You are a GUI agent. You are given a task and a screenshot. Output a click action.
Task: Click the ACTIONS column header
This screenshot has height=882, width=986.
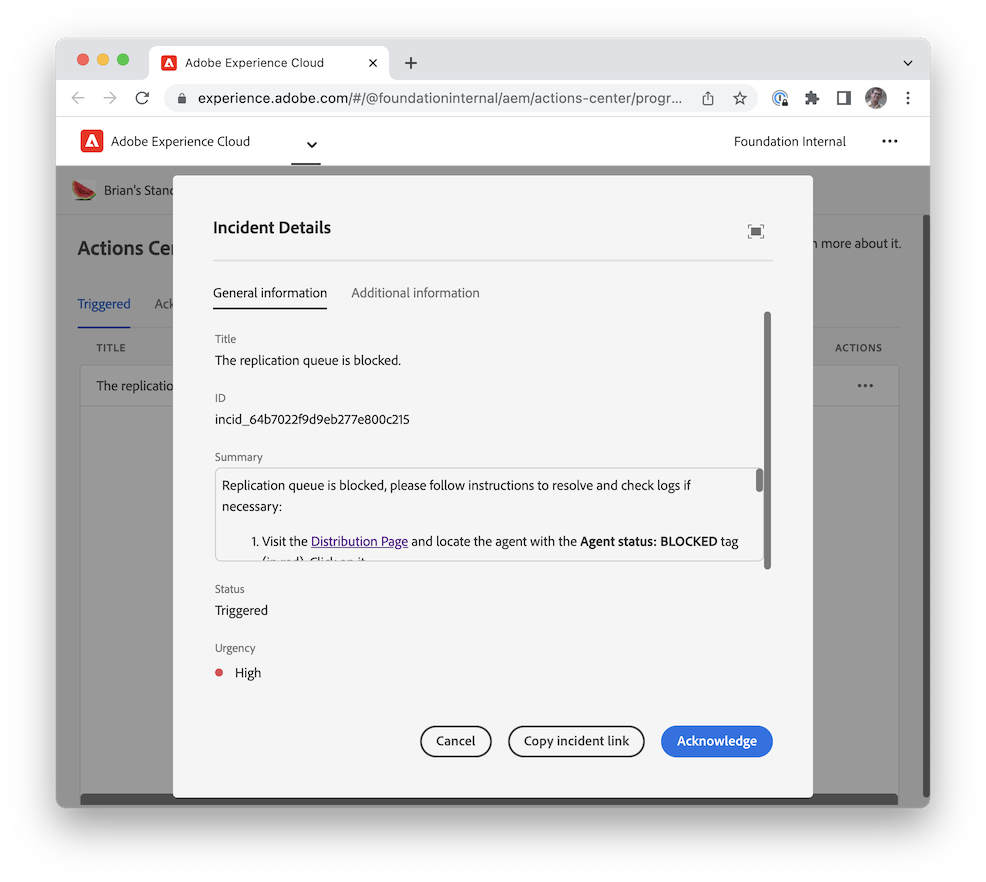pyautogui.click(x=858, y=348)
